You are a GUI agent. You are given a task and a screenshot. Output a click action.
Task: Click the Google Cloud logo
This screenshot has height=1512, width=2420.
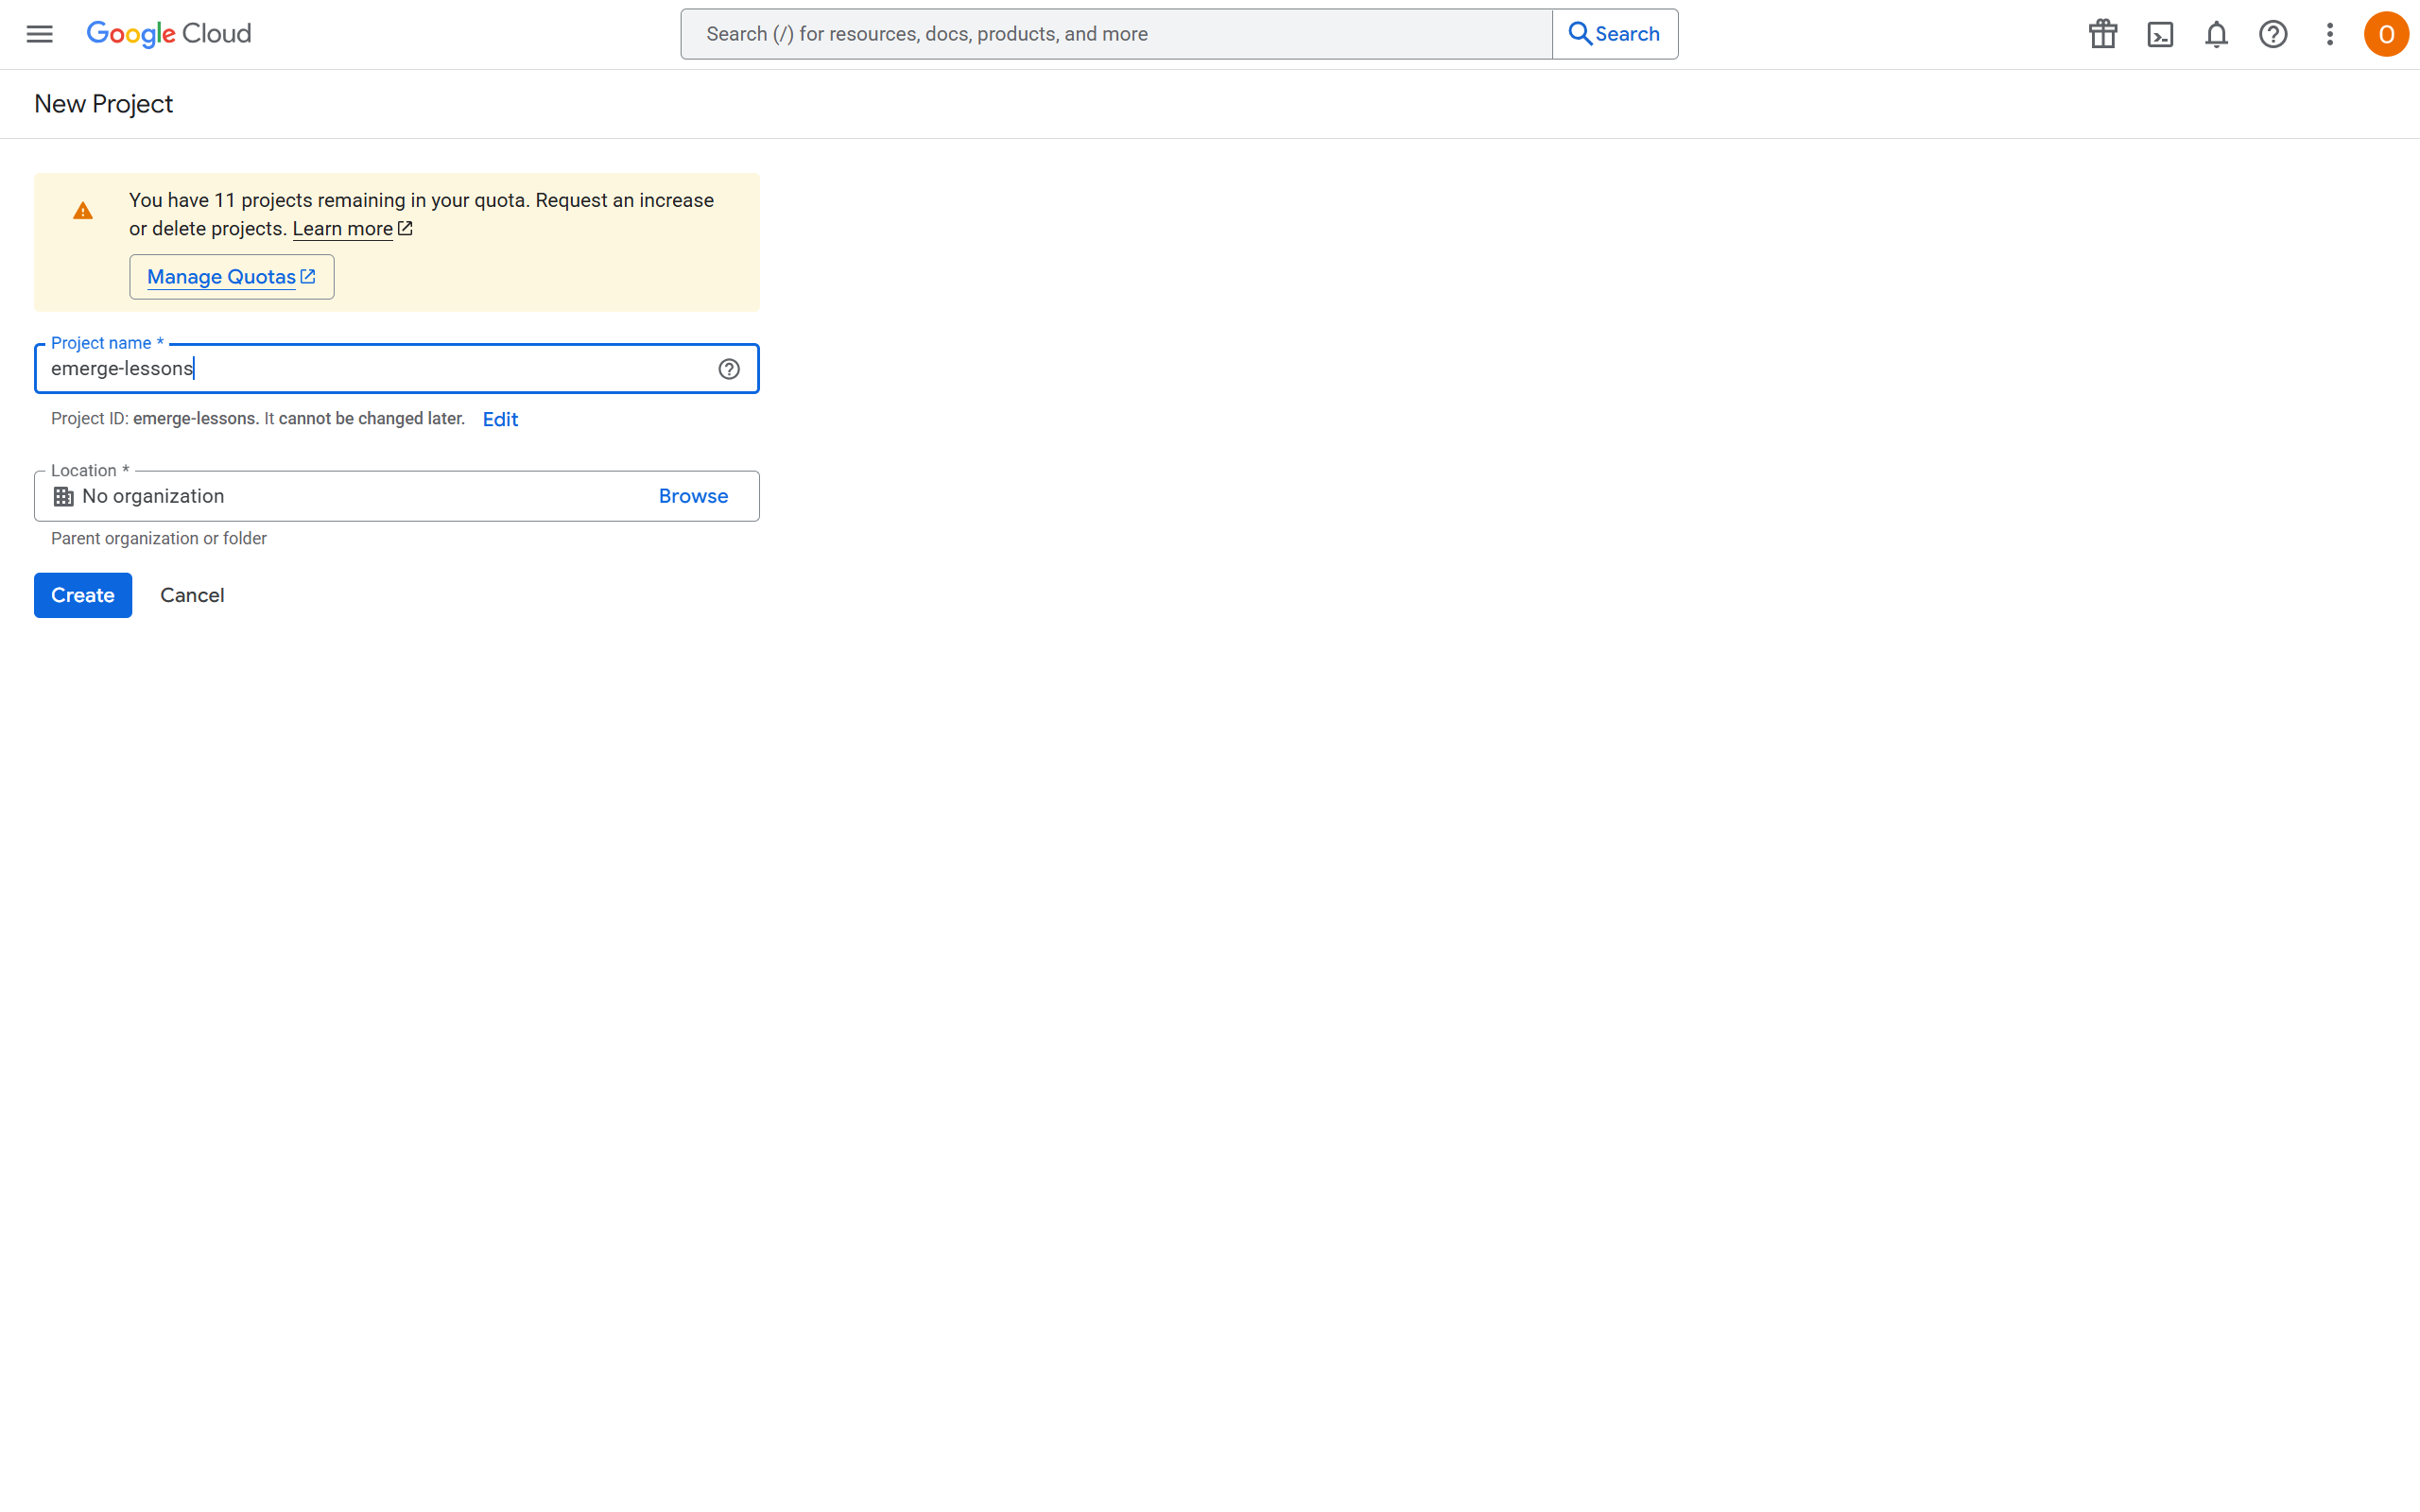click(168, 33)
